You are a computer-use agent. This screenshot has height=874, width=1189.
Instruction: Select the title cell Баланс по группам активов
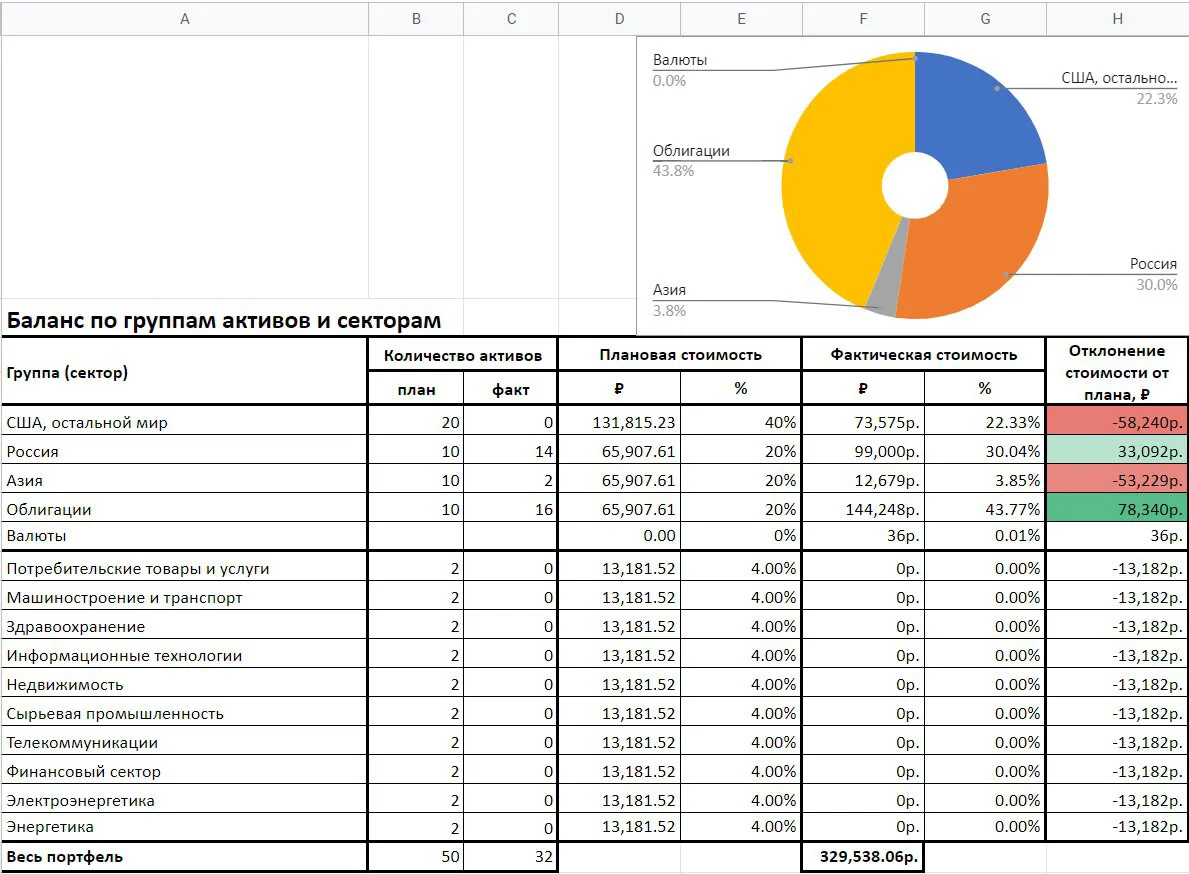pos(224,320)
